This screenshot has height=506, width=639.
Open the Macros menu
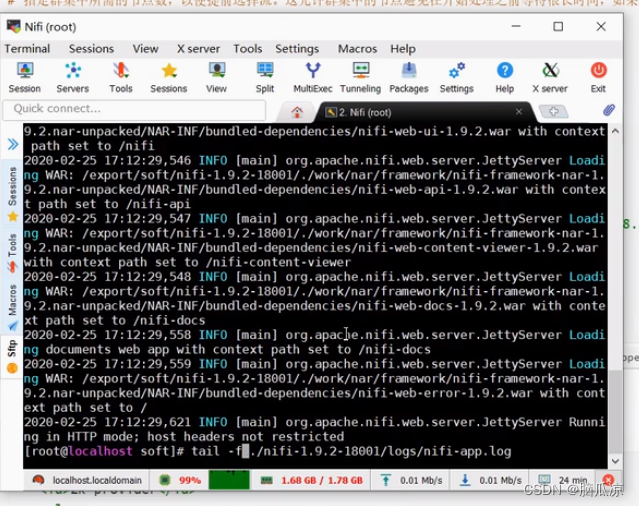point(357,49)
